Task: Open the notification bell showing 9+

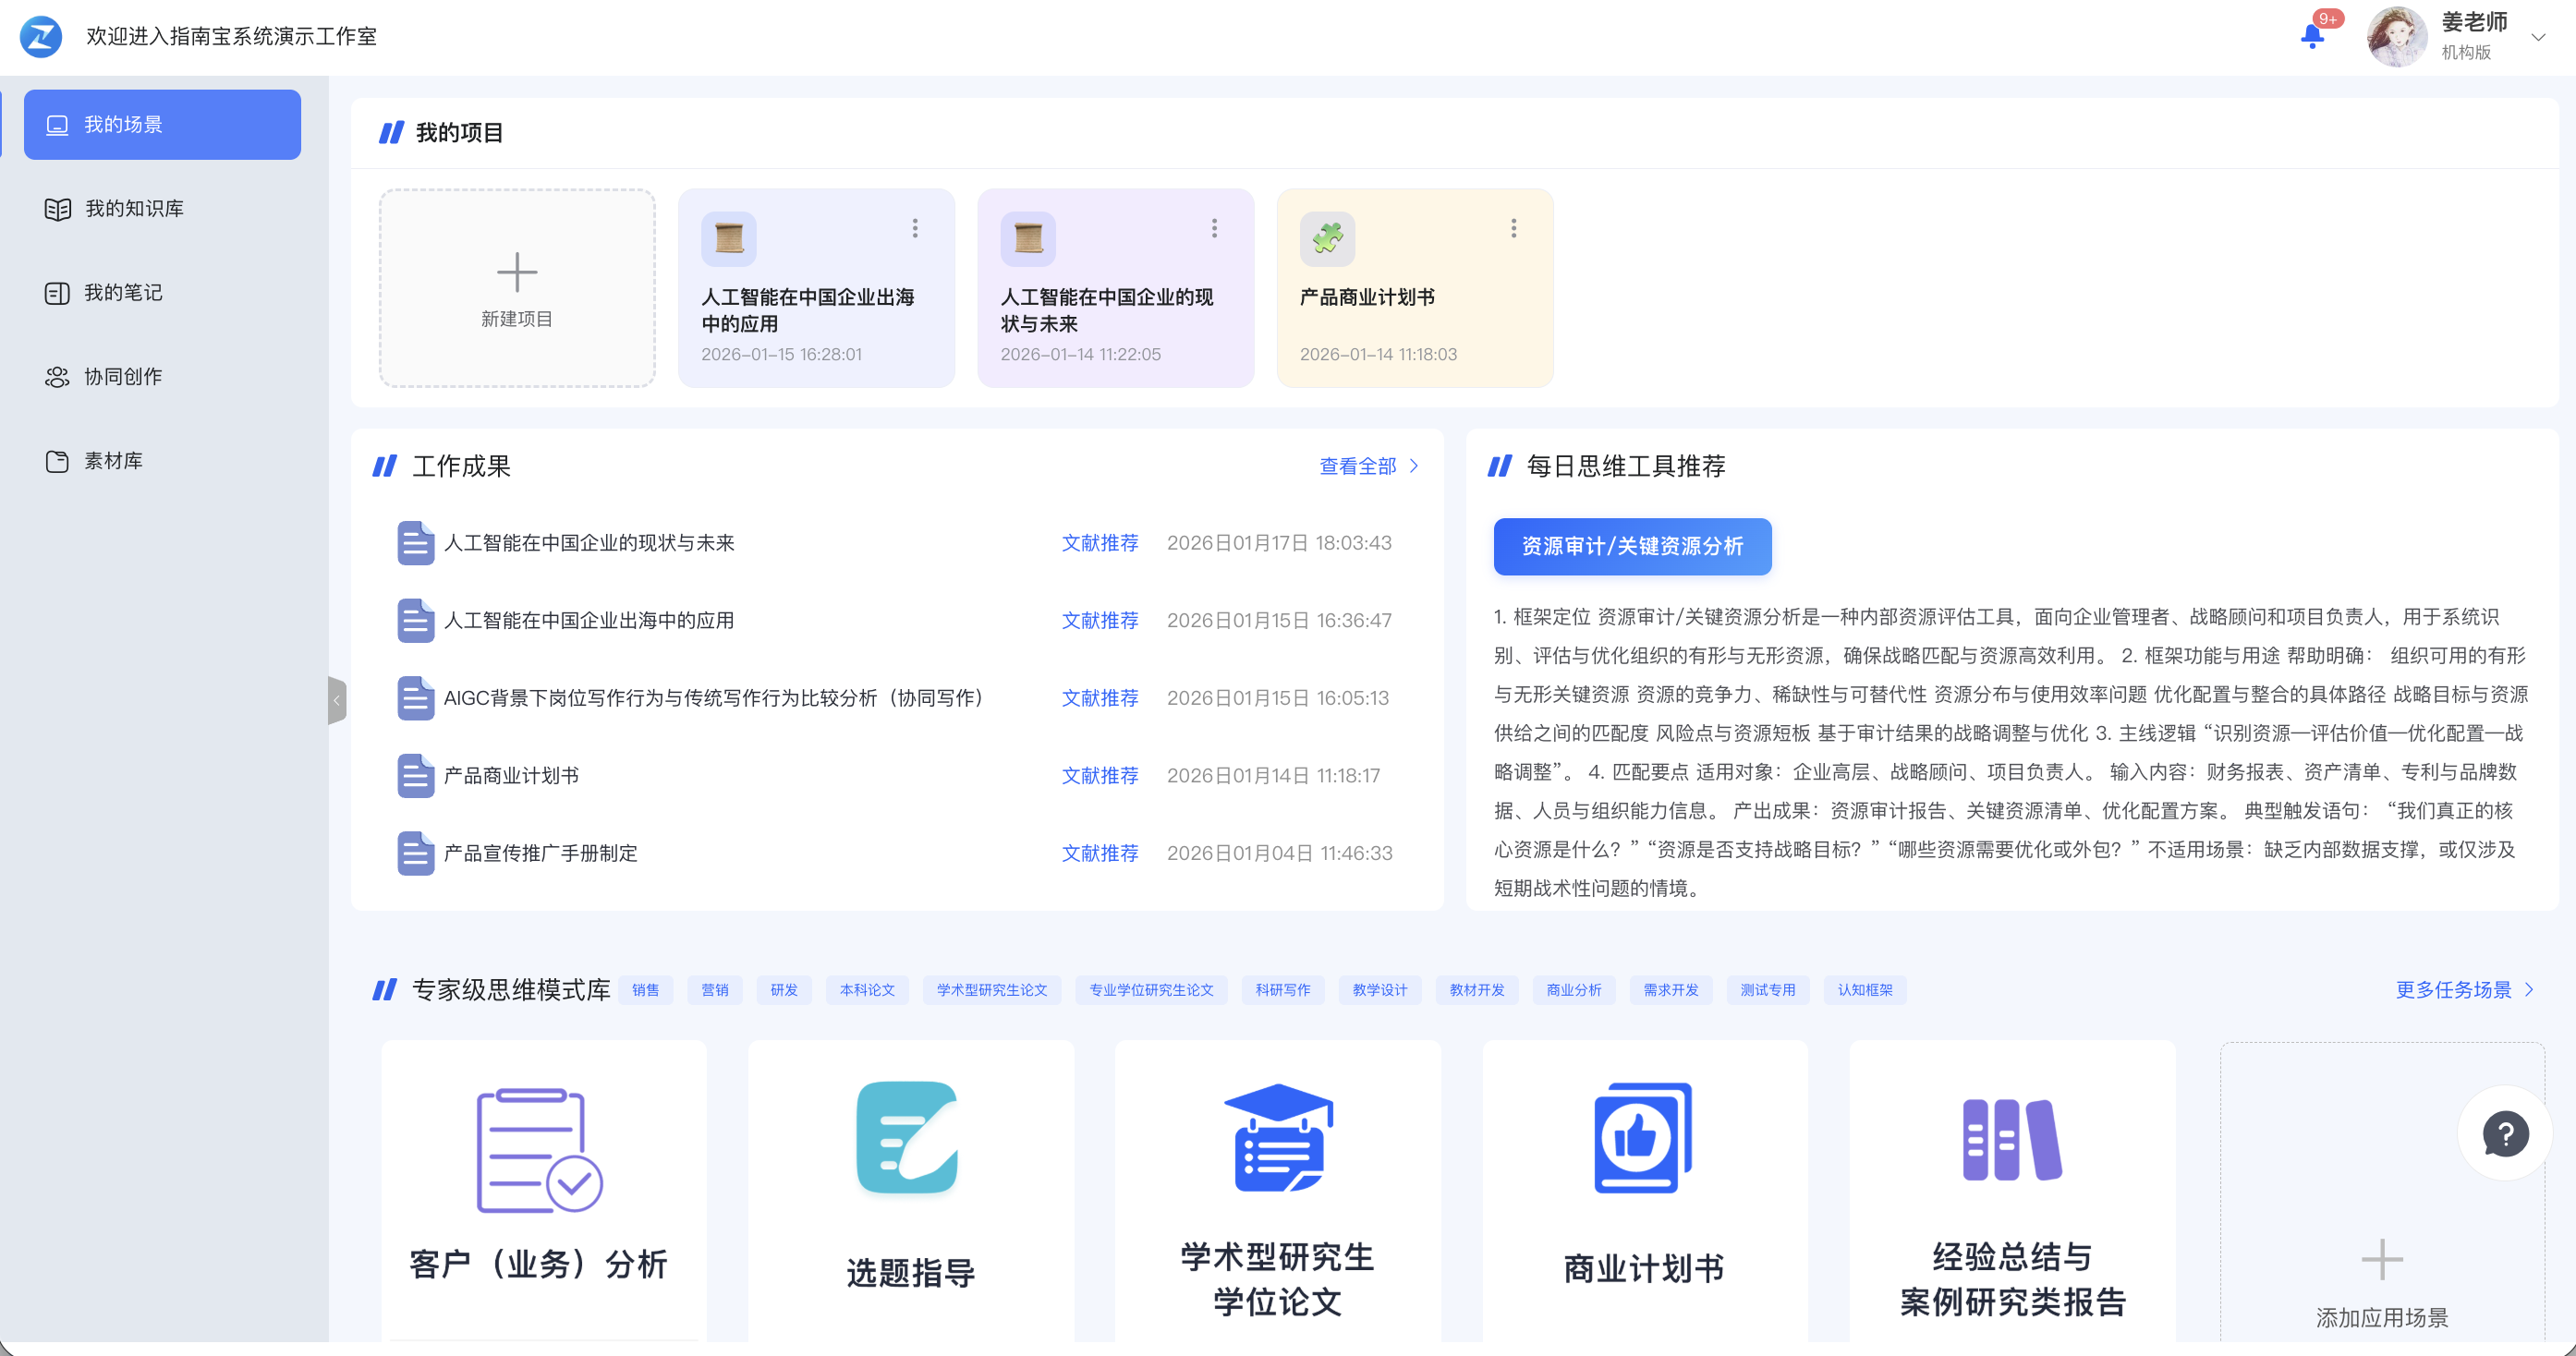Action: click(x=2311, y=36)
